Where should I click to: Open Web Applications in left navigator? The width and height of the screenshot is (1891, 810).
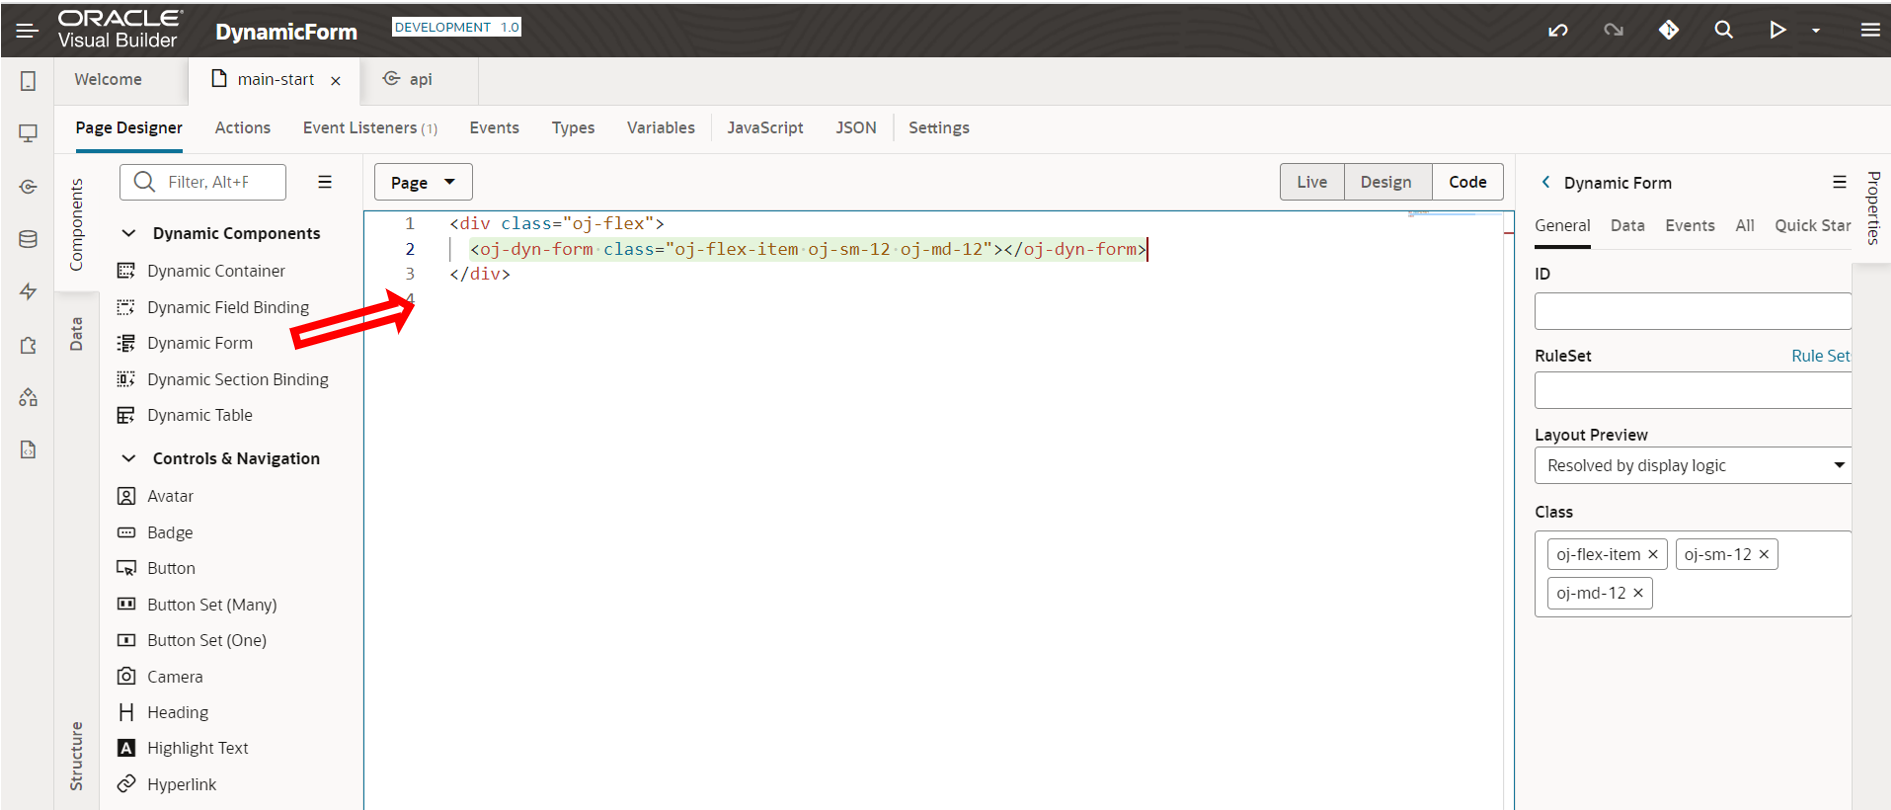point(28,133)
